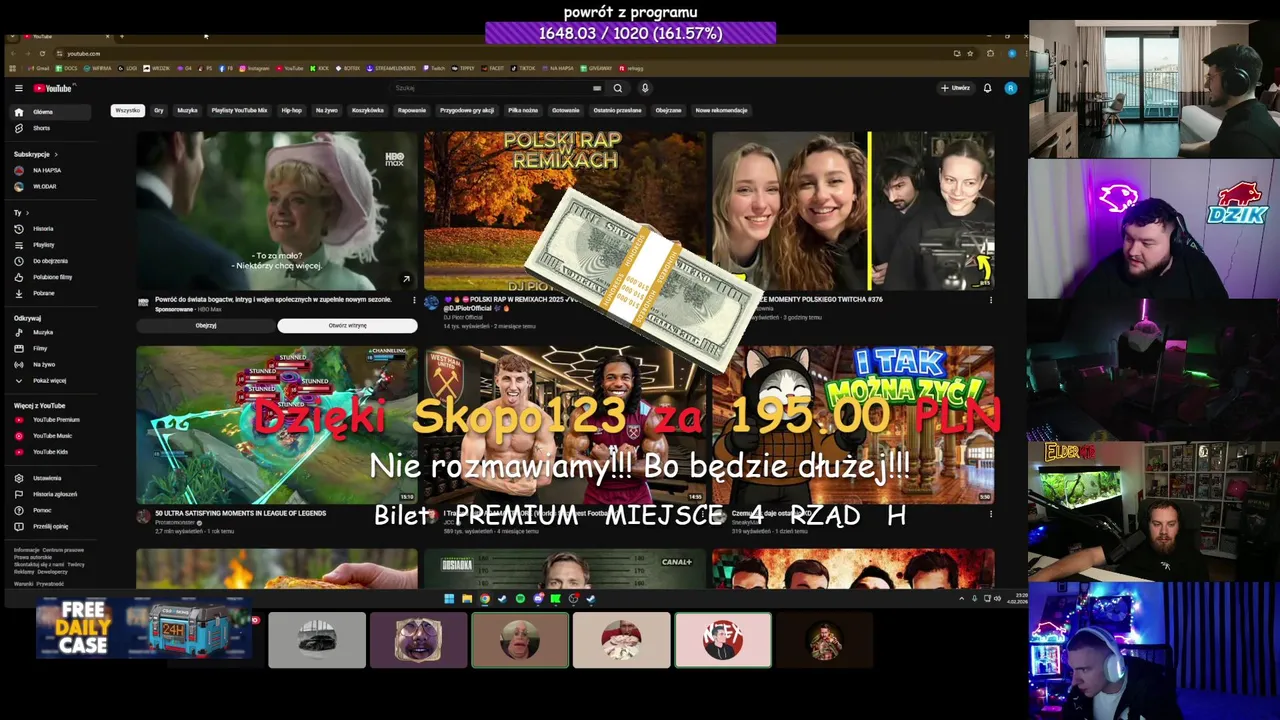Click the FREE DAILY CASE banner
The height and width of the screenshot is (720, 1280).
(x=145, y=629)
